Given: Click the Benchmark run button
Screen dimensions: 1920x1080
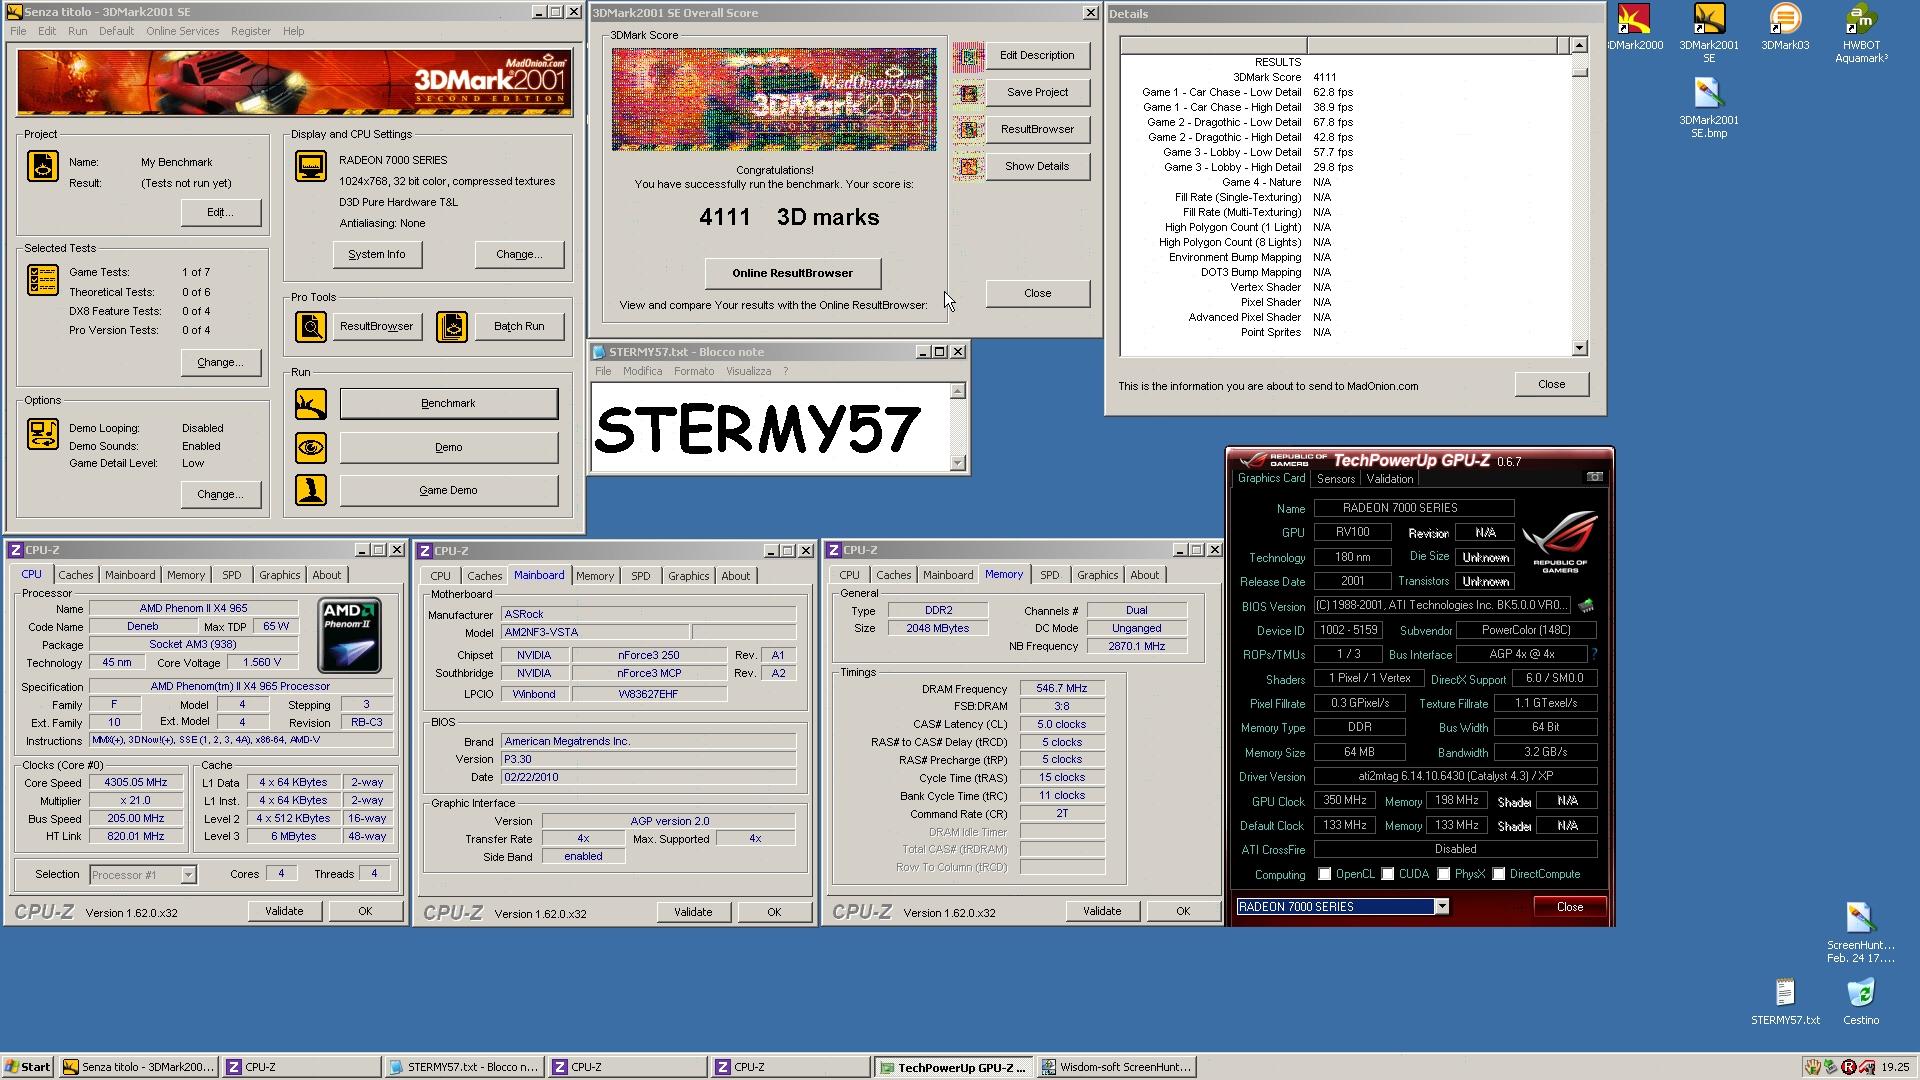Looking at the screenshot, I should pos(448,404).
